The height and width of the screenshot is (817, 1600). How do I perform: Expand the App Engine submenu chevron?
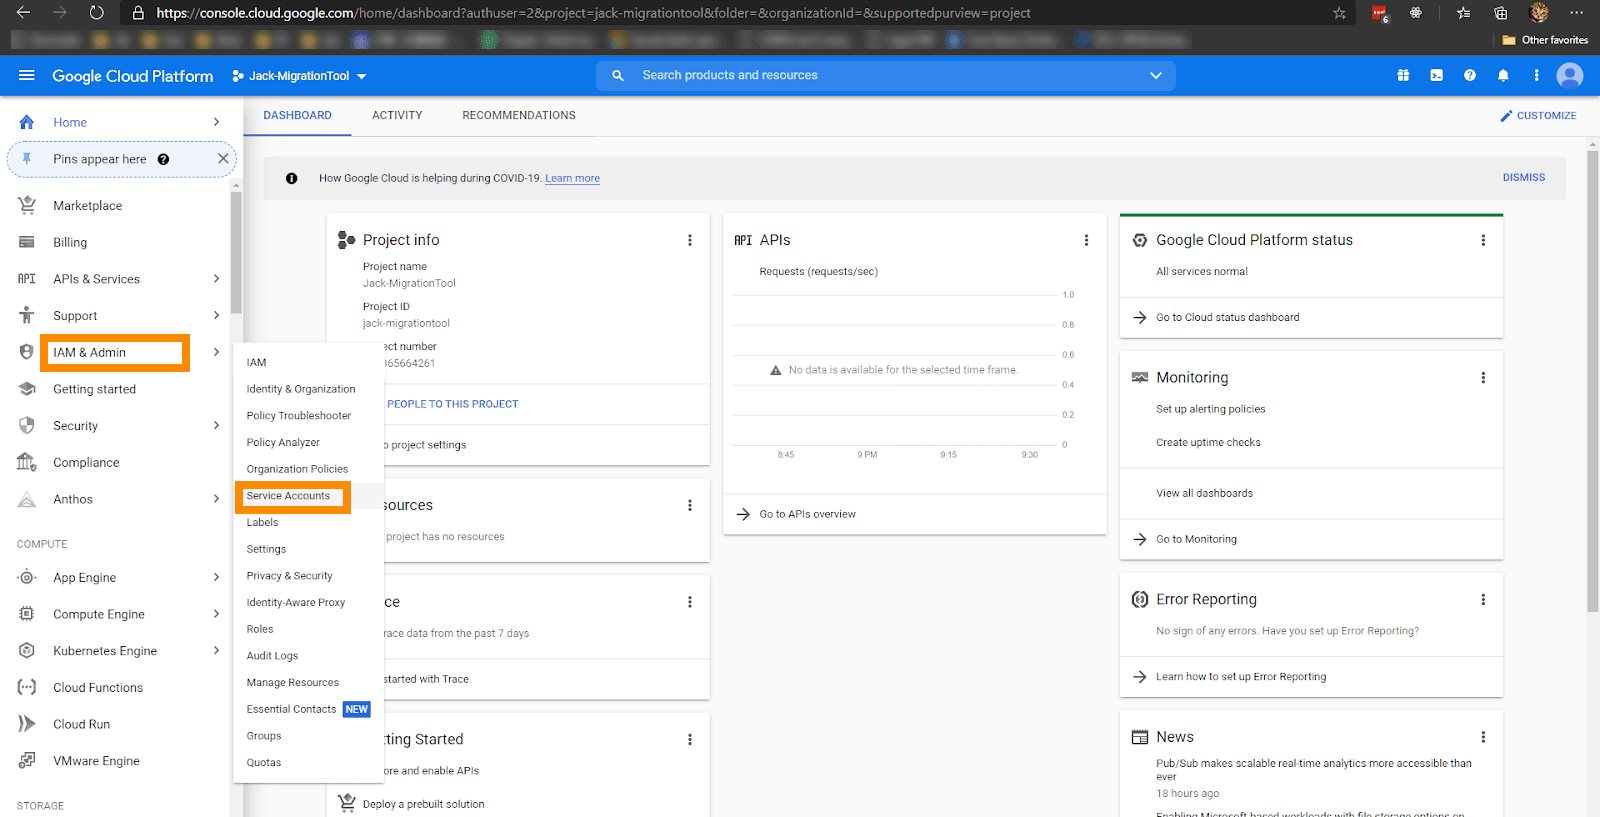216,577
